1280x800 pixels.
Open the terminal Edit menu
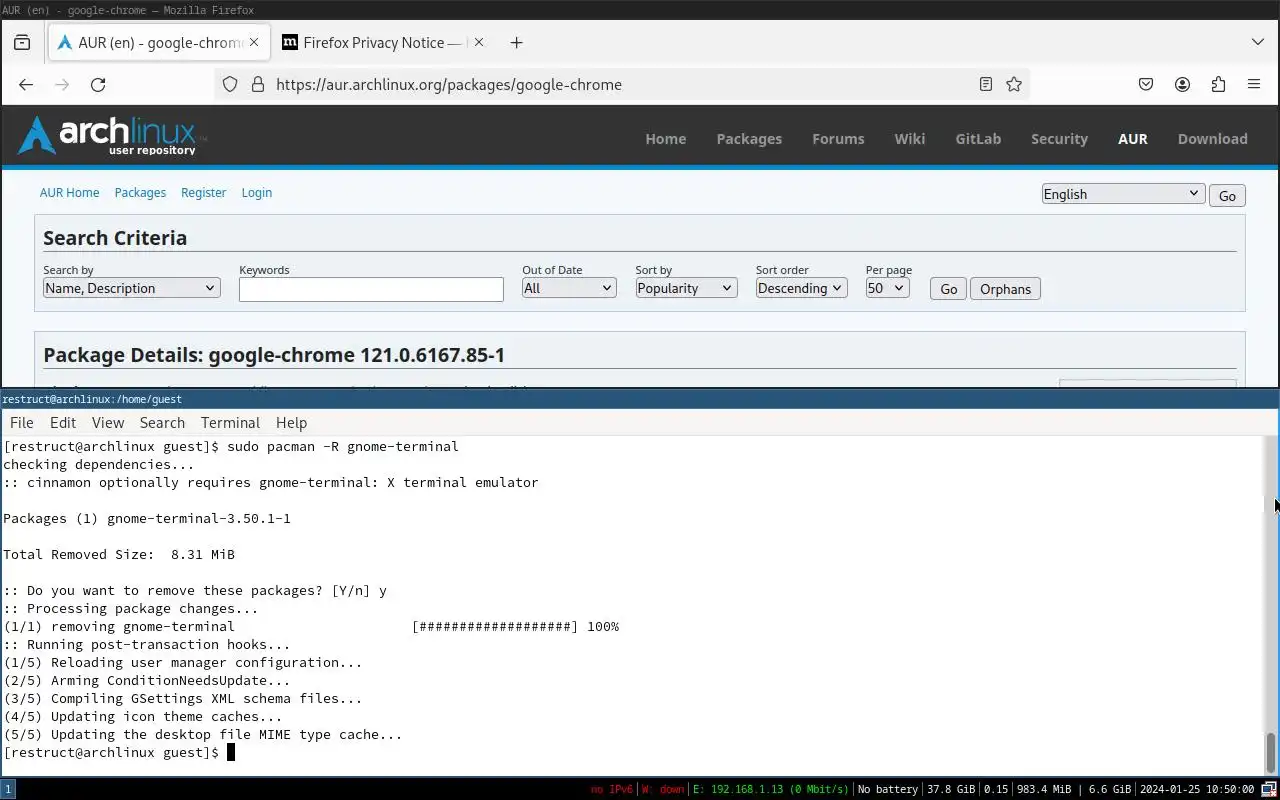[x=63, y=422]
